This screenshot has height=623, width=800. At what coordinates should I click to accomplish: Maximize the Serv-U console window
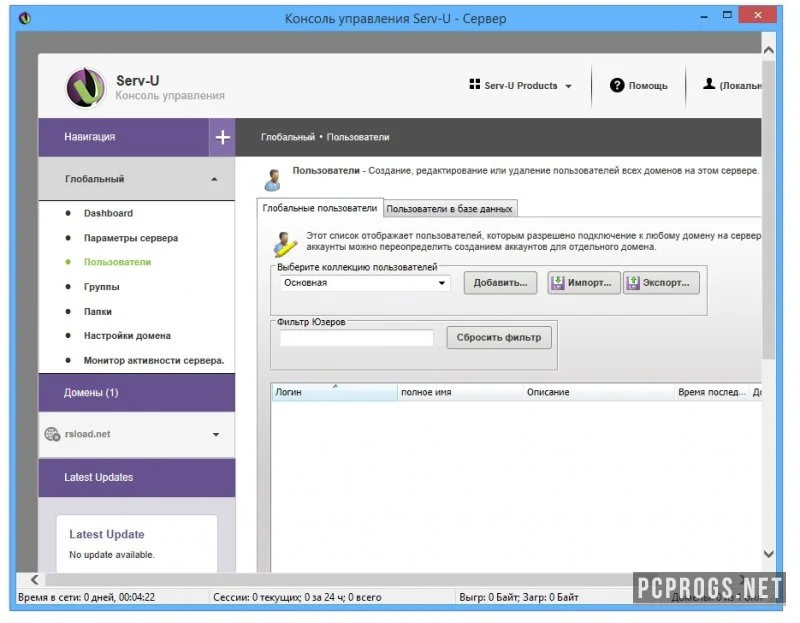click(728, 15)
